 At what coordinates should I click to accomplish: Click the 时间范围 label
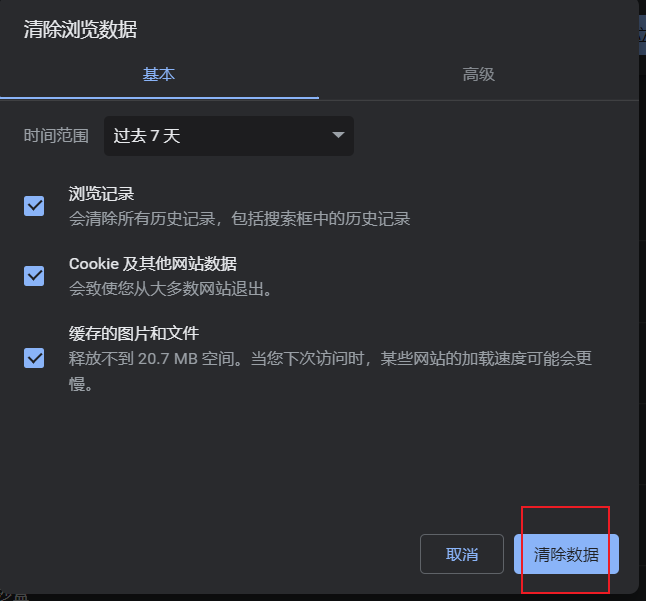(56, 136)
